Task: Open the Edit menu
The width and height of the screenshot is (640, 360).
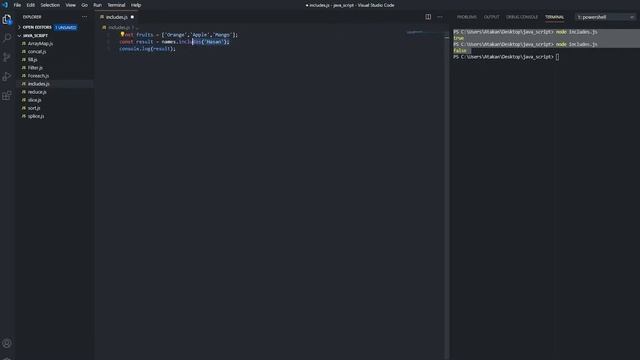Action: [x=31, y=5]
